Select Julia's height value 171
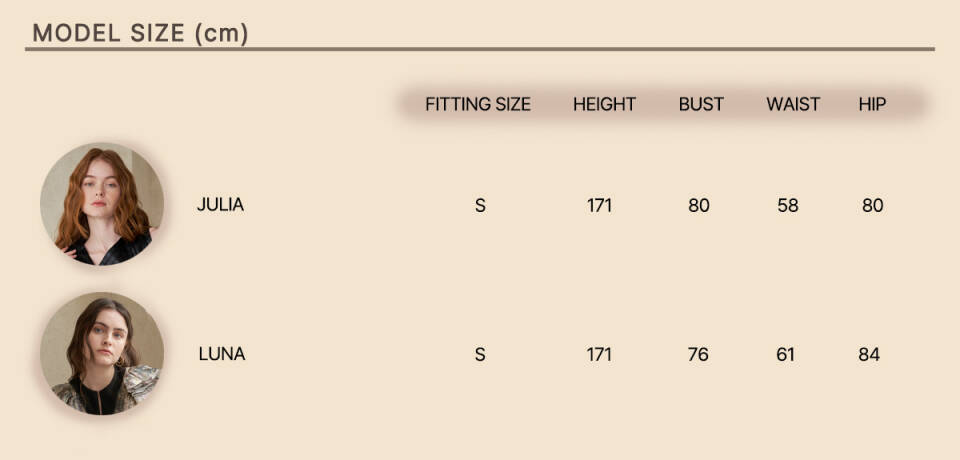The image size is (960, 460). (599, 206)
